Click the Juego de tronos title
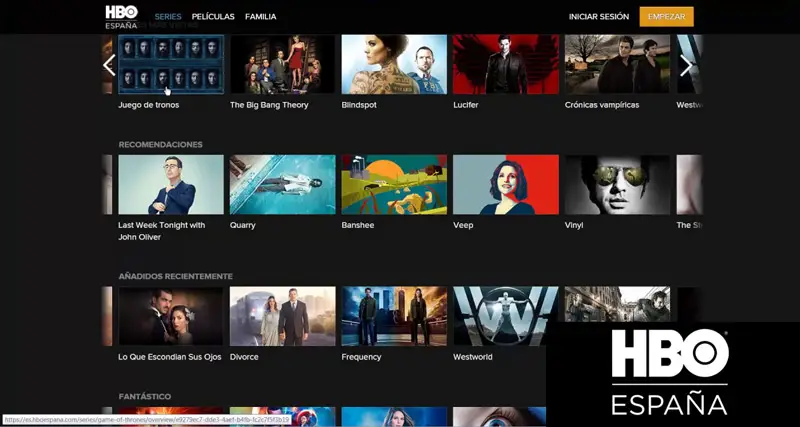 (x=148, y=105)
